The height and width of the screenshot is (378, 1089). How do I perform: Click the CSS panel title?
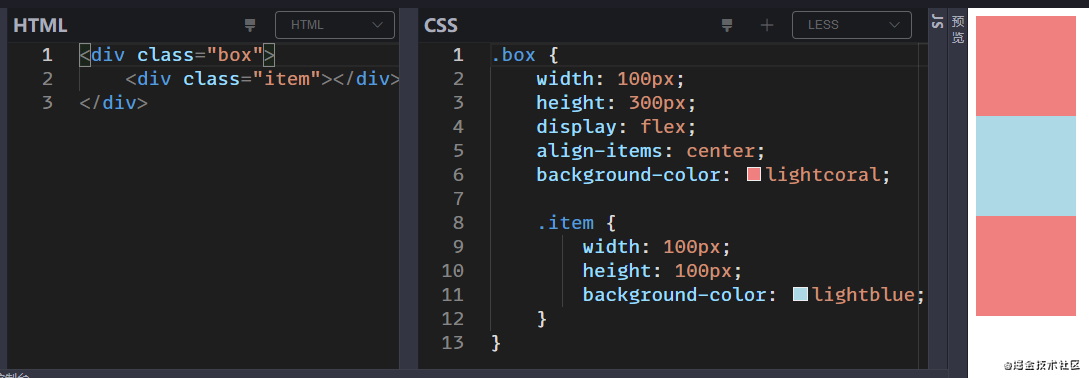[x=441, y=26]
